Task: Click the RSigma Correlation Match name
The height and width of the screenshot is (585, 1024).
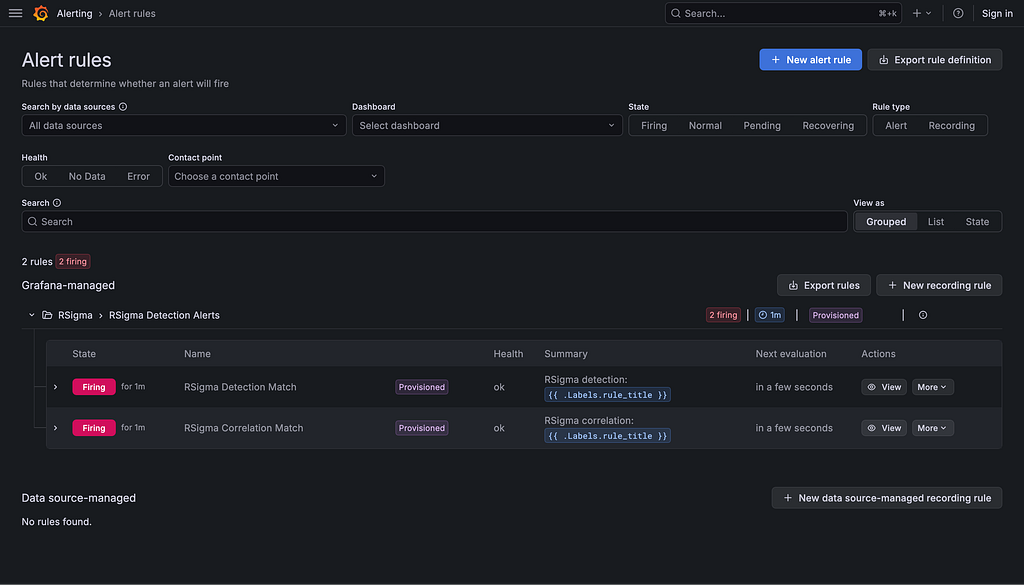Action: coord(244,428)
